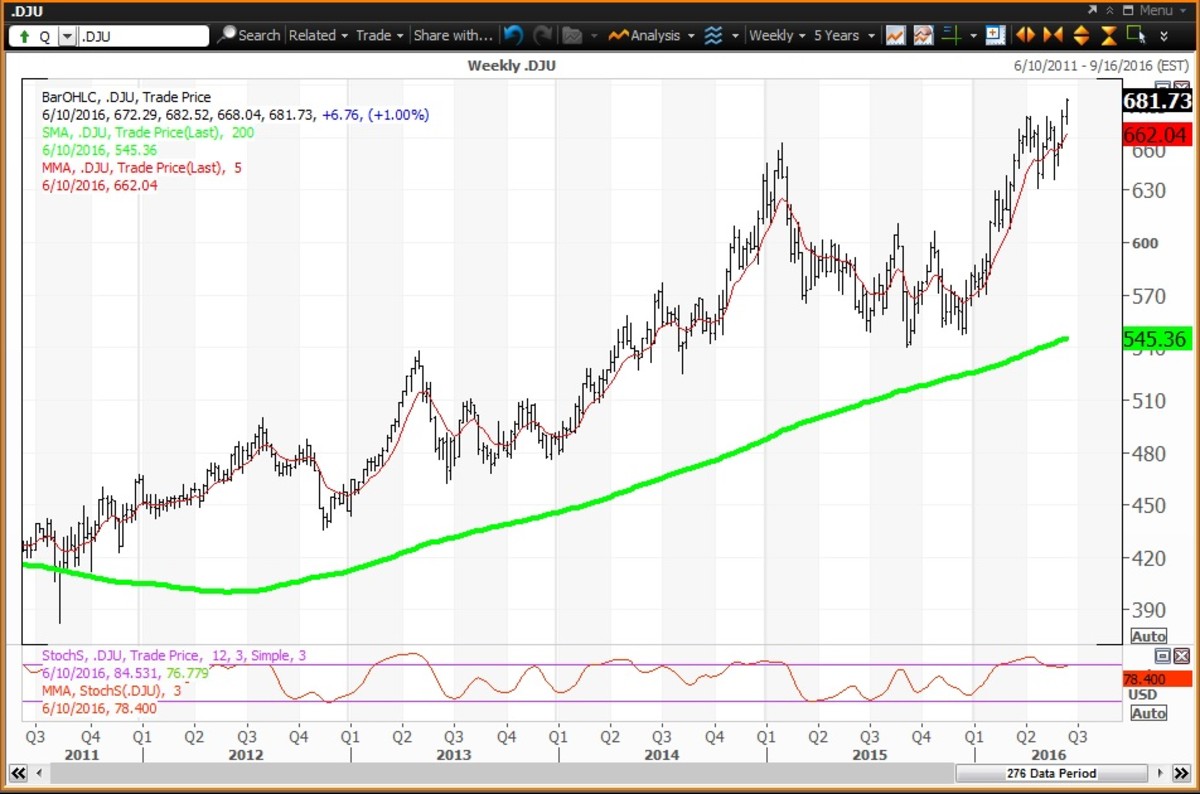
Task: Click the zoom selection rectangle icon
Action: tap(1136, 35)
